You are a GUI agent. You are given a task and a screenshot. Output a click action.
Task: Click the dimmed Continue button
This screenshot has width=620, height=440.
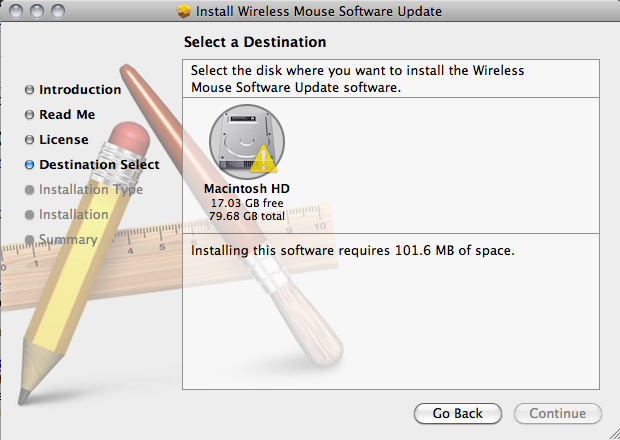pyautogui.click(x=558, y=414)
